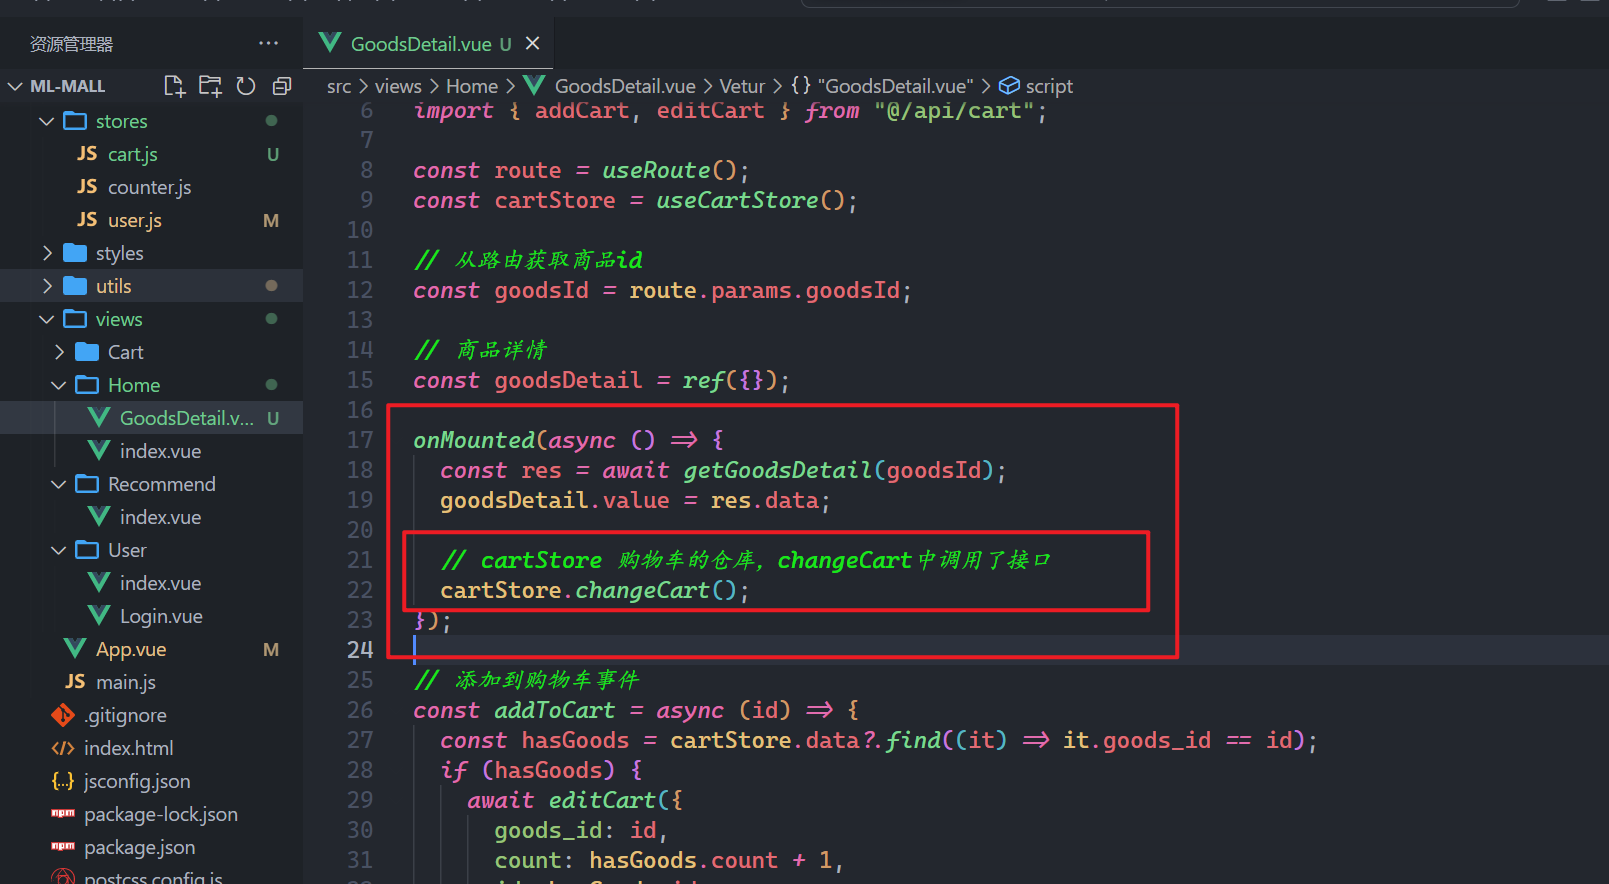Close the GoodsDetail.vue editor tab
Image resolution: width=1609 pixels, height=884 pixels.
coord(533,43)
